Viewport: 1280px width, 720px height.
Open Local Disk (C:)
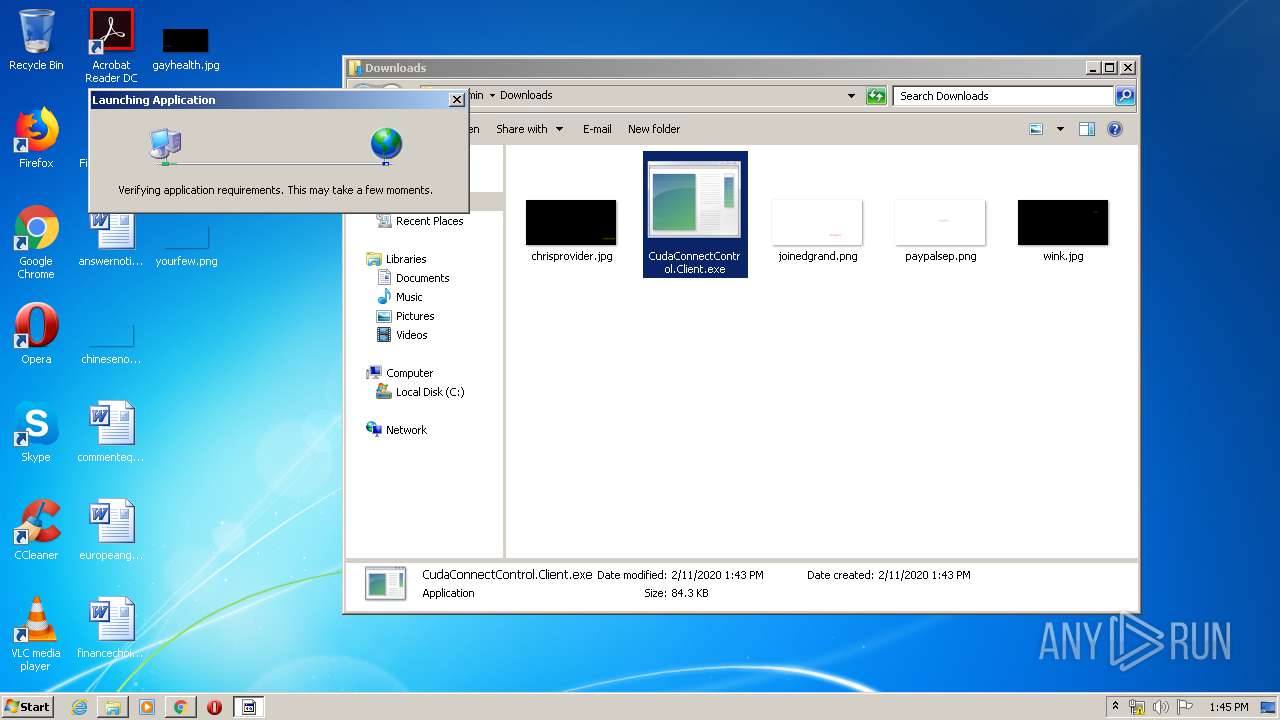coord(420,392)
